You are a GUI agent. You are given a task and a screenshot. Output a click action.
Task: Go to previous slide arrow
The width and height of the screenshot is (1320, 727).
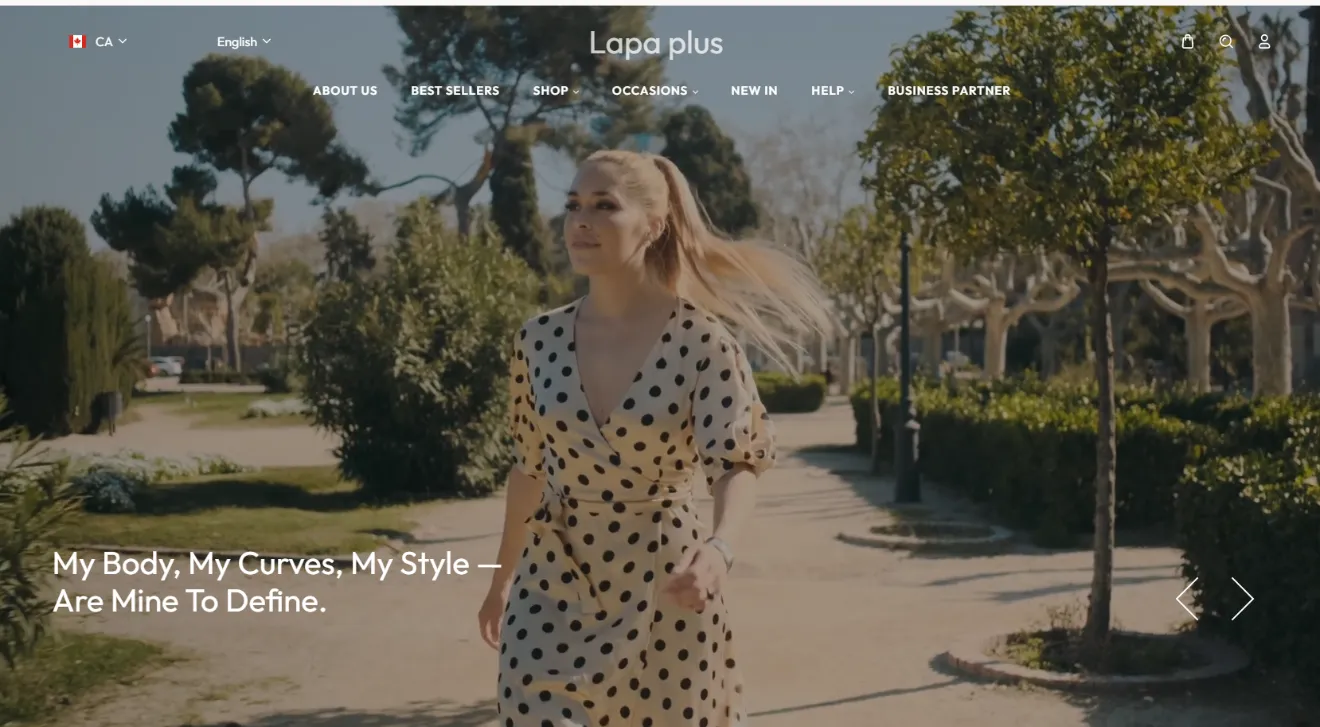pos(1187,598)
